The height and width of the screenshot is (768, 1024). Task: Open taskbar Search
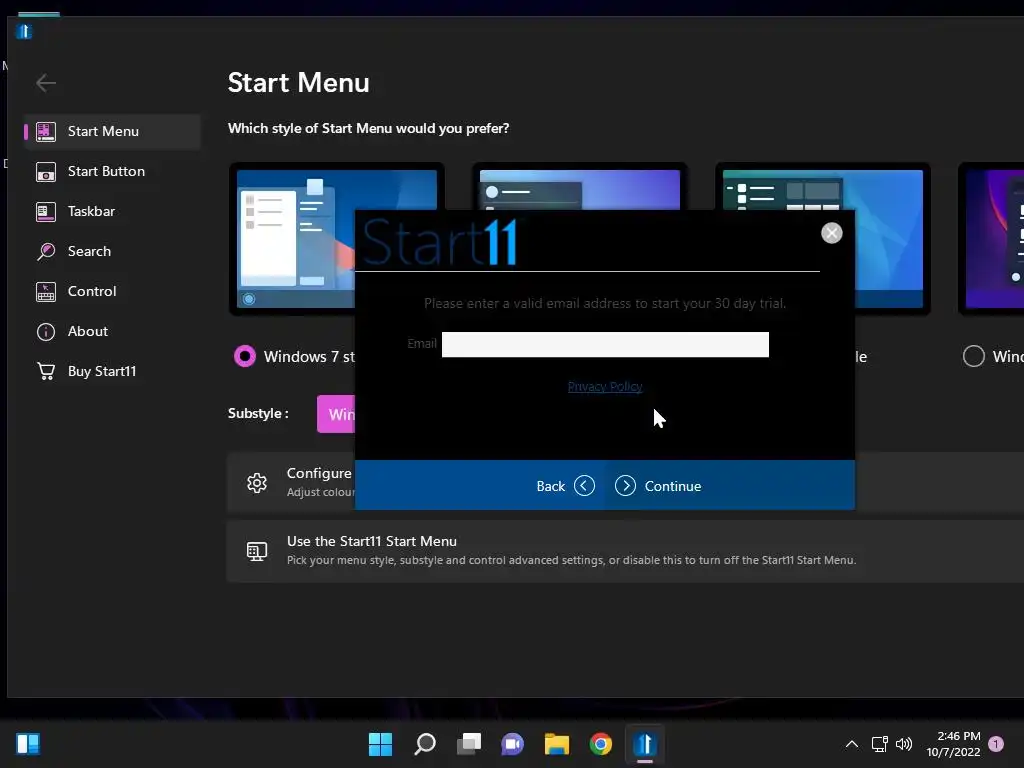tap(424, 744)
